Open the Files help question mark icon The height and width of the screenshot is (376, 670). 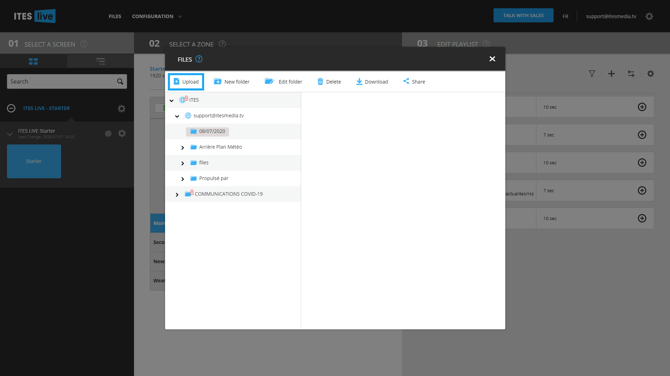199,59
